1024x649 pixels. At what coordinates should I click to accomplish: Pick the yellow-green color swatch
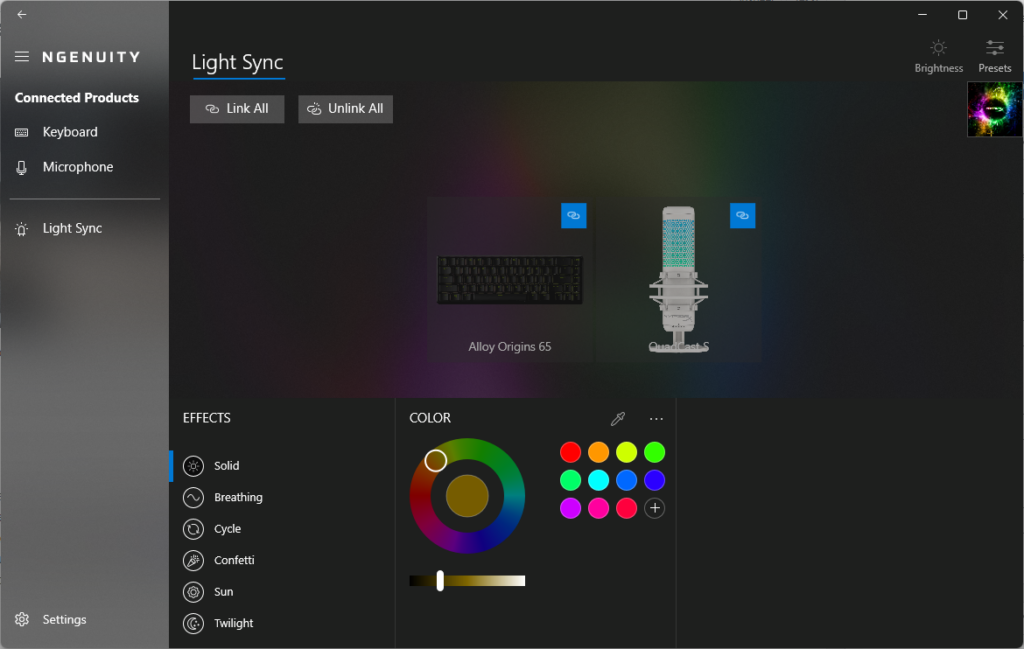[626, 452]
